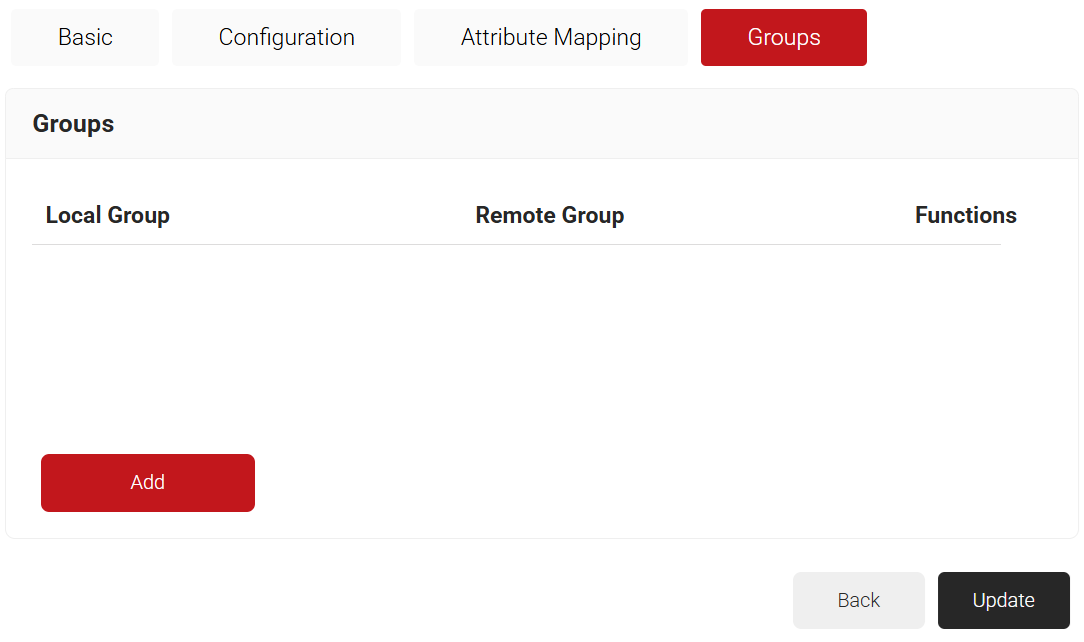The height and width of the screenshot is (642, 1084).
Task: View Basic settings tab
Action: pos(85,38)
